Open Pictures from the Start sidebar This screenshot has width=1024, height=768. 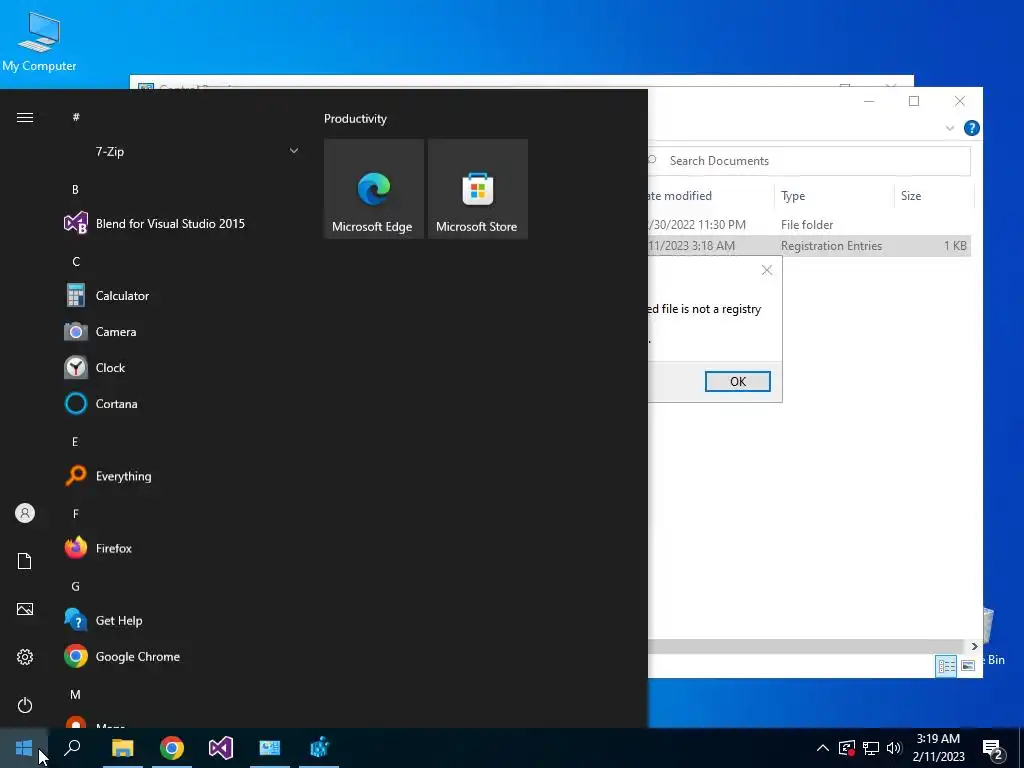click(25, 609)
